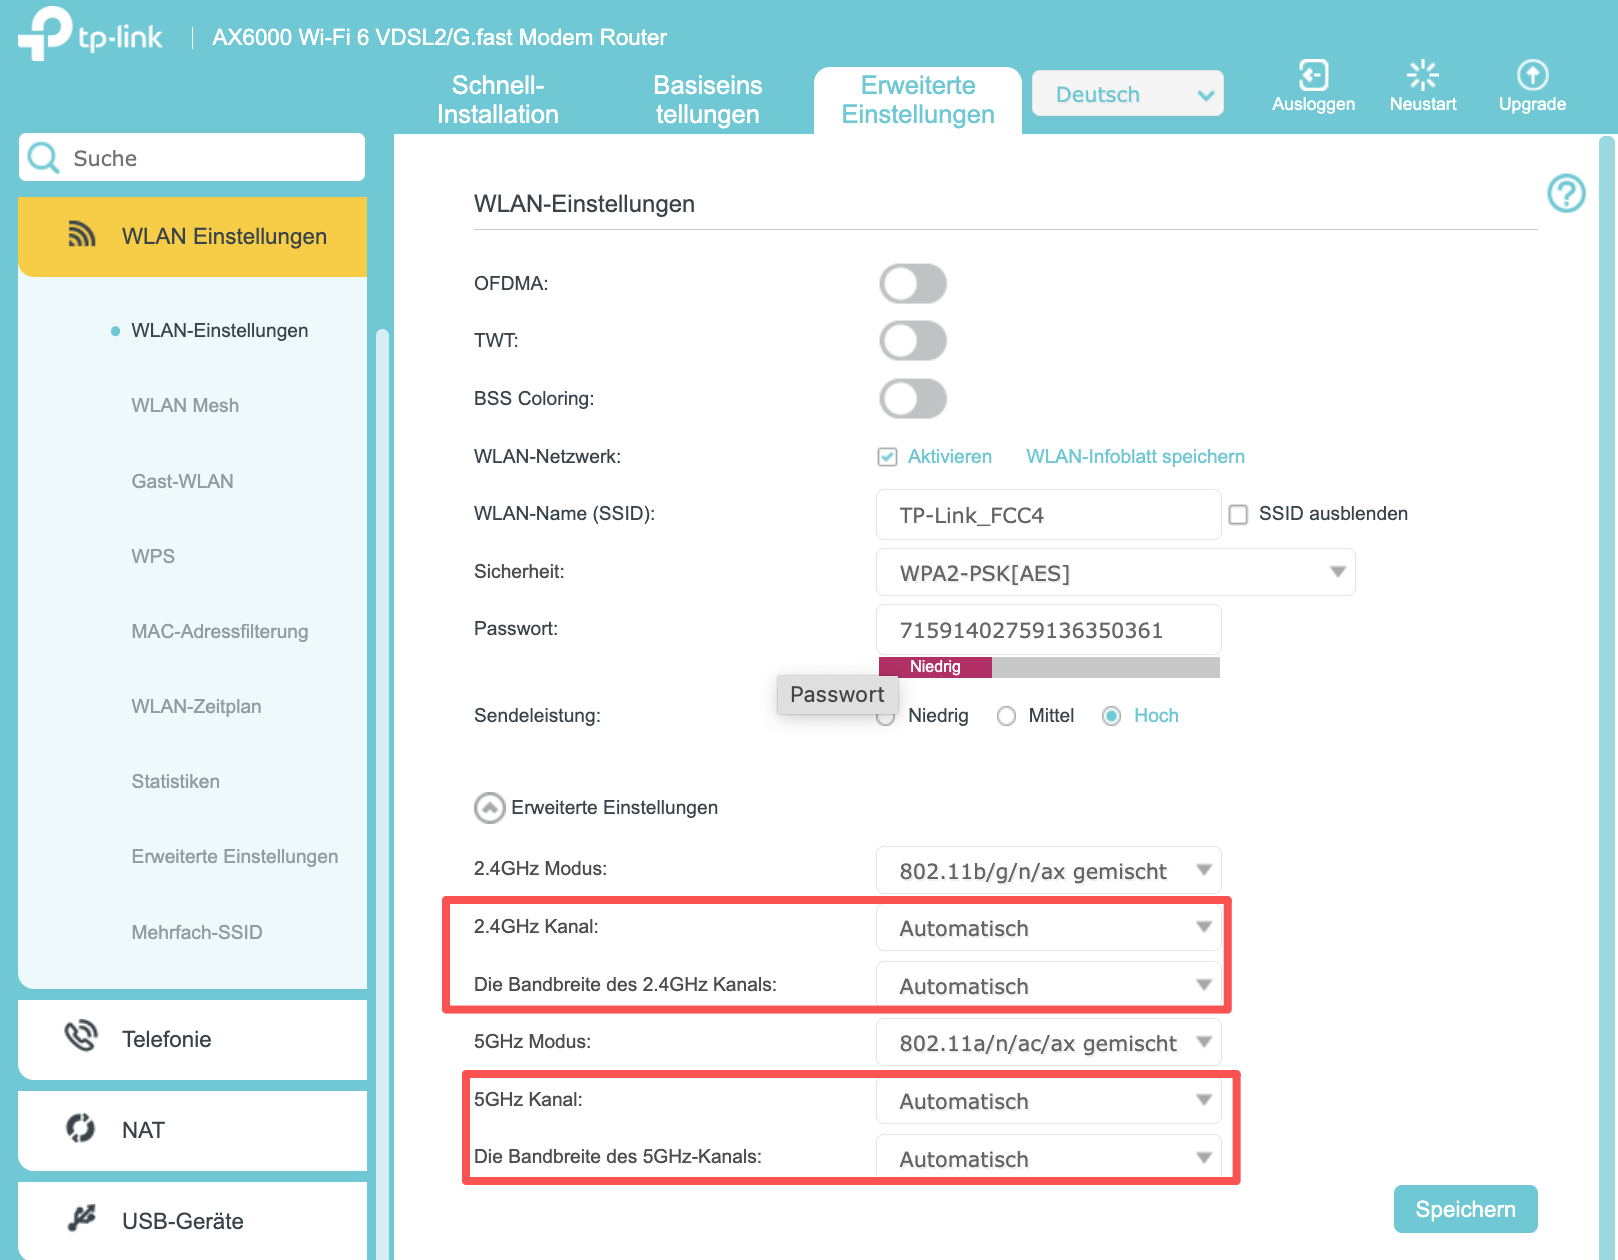
Task: Click the Ausloggen logout icon
Action: point(1313,75)
